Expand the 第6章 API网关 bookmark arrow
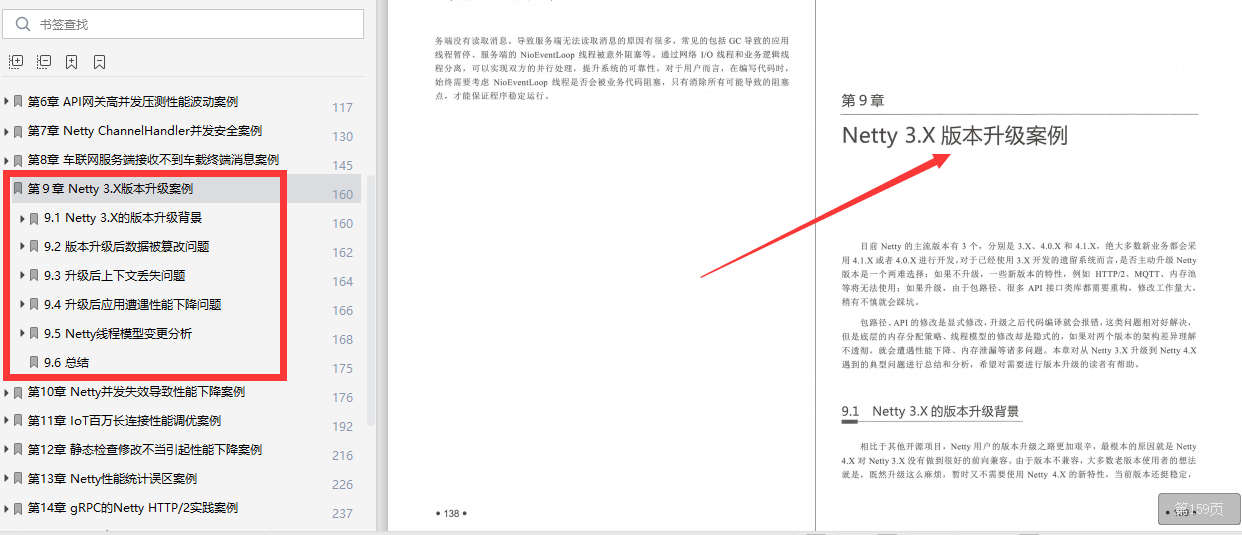Image resolution: width=1242 pixels, height=535 pixels. click(7, 102)
